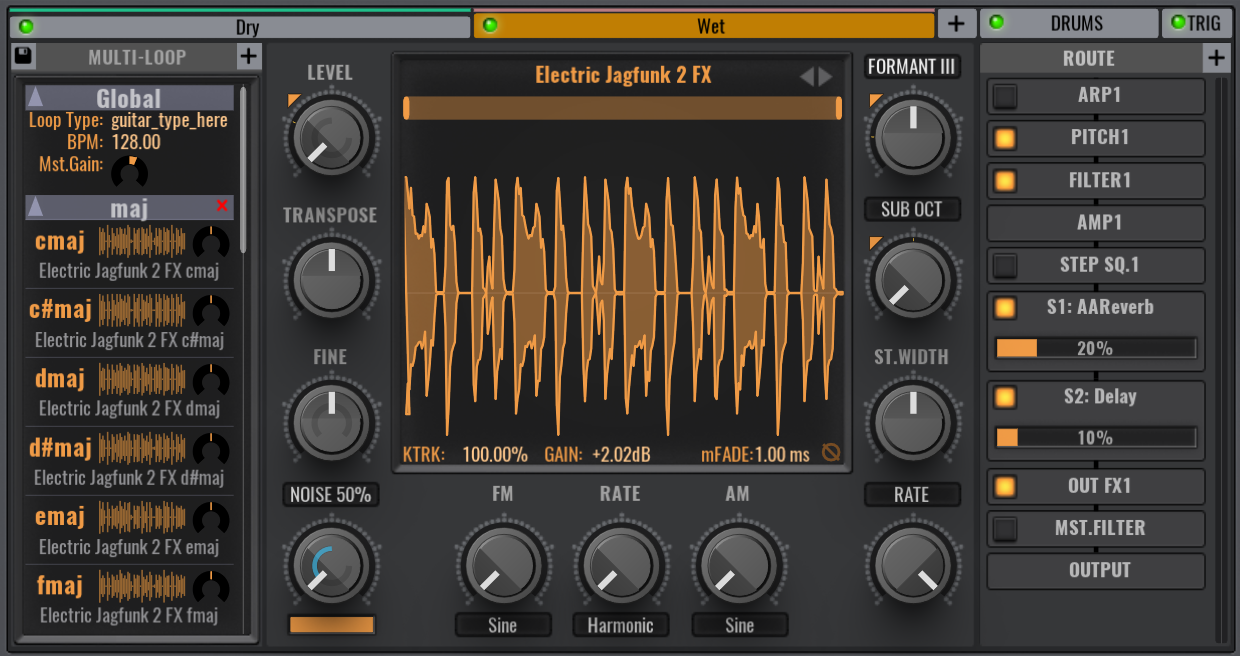The width and height of the screenshot is (1240, 656).
Task: Enable the MST.FILTER toggle
Action: click(1005, 528)
